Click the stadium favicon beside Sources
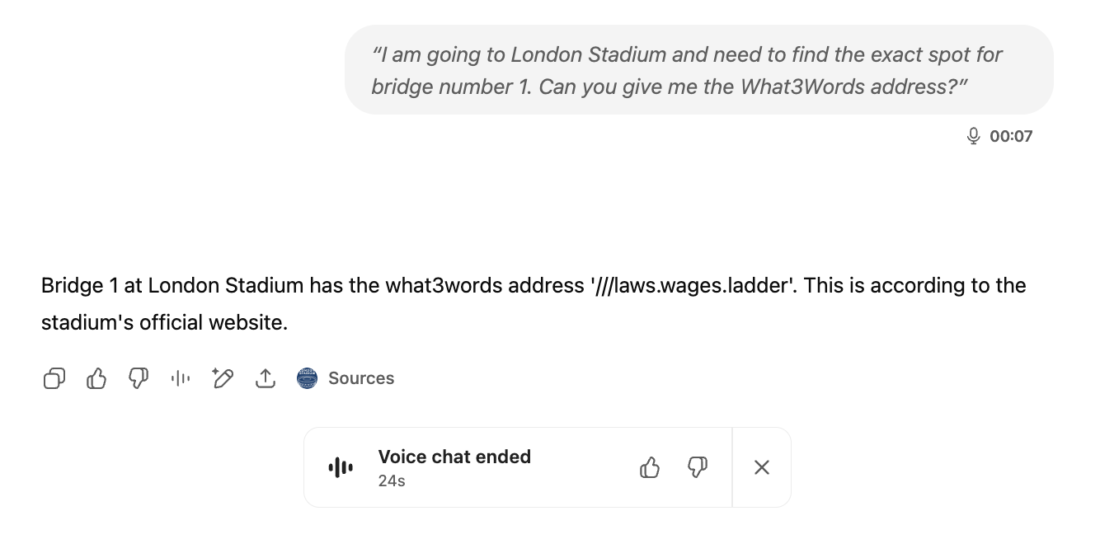The height and width of the screenshot is (539, 1100). pyautogui.click(x=307, y=378)
